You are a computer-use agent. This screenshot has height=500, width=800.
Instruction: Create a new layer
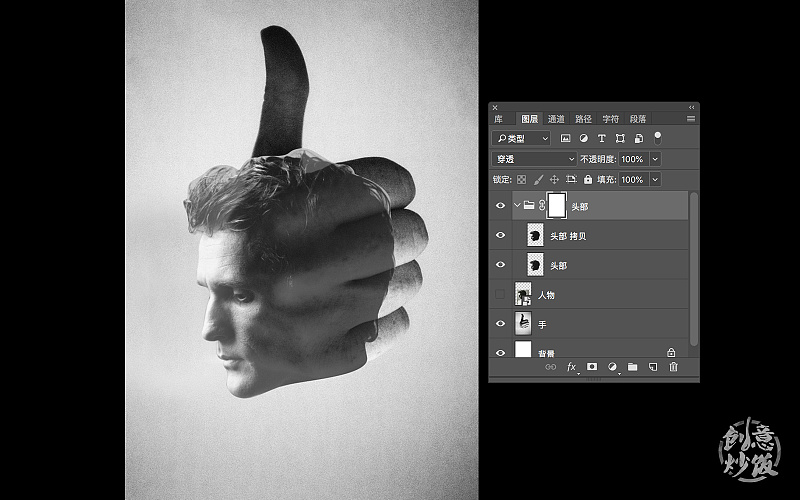coord(652,367)
